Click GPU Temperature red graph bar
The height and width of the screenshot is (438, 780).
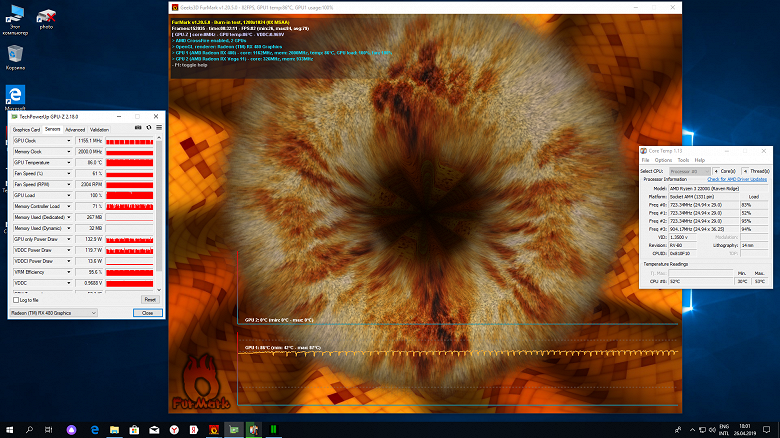(129, 163)
